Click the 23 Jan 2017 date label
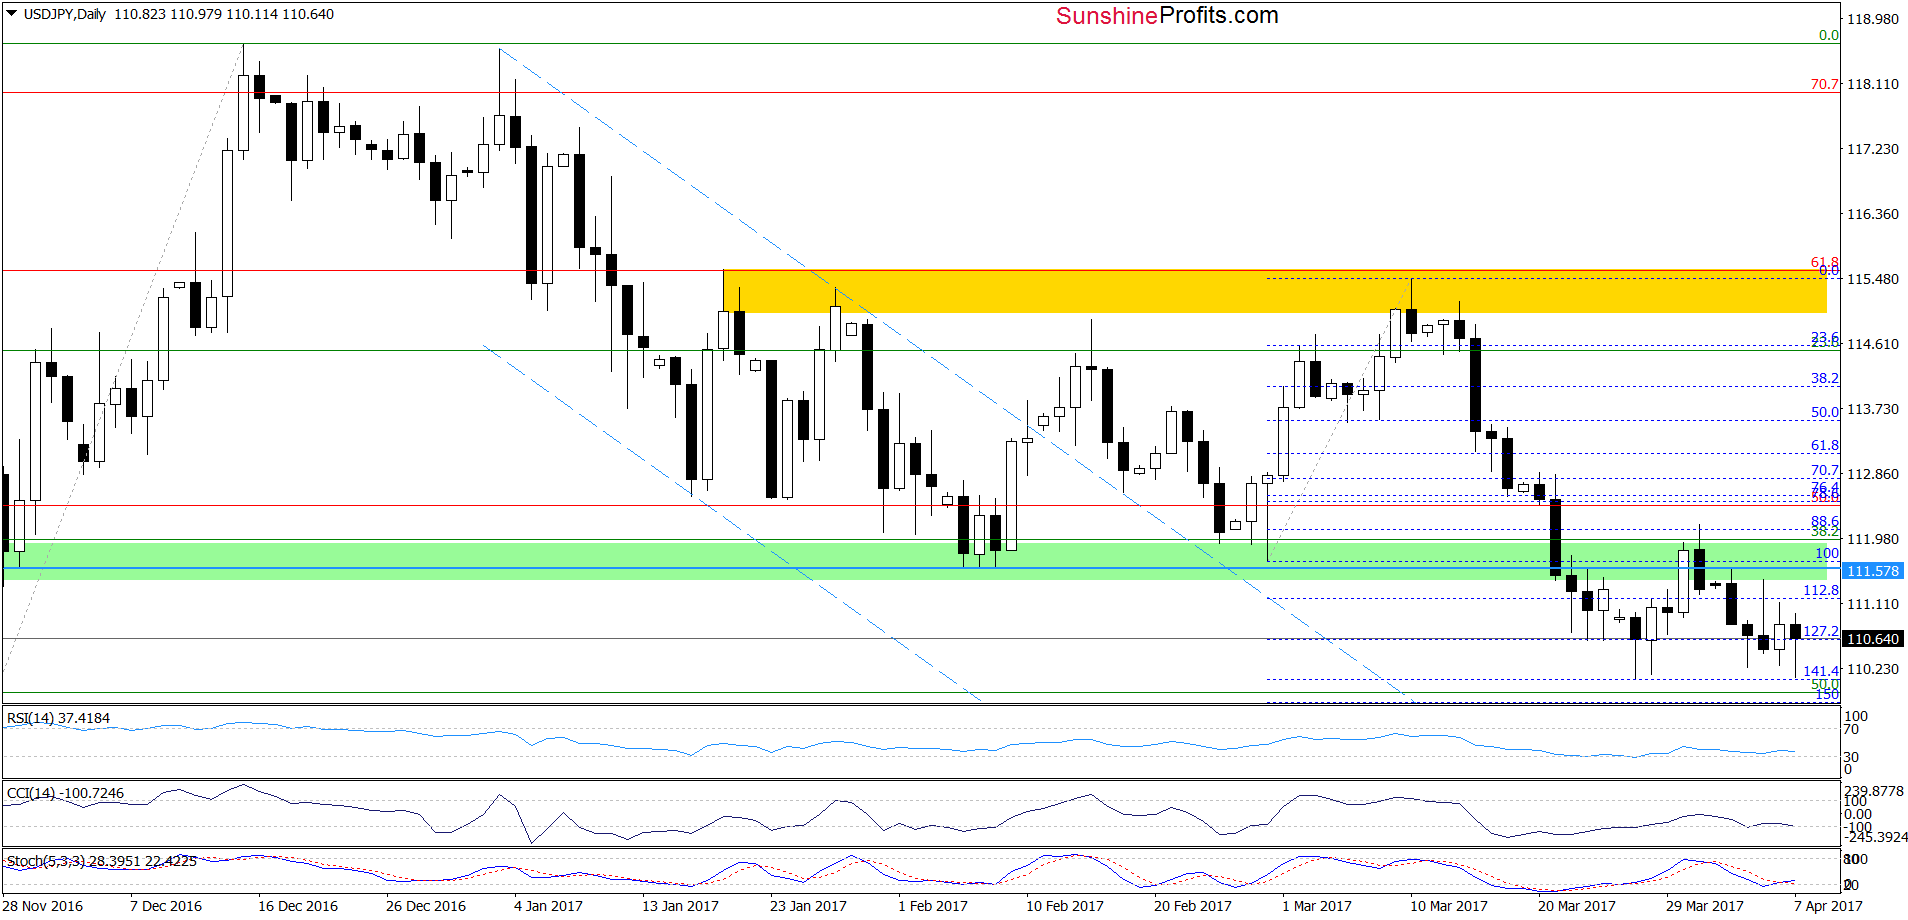This screenshot has height=920, width=1908. point(808,906)
